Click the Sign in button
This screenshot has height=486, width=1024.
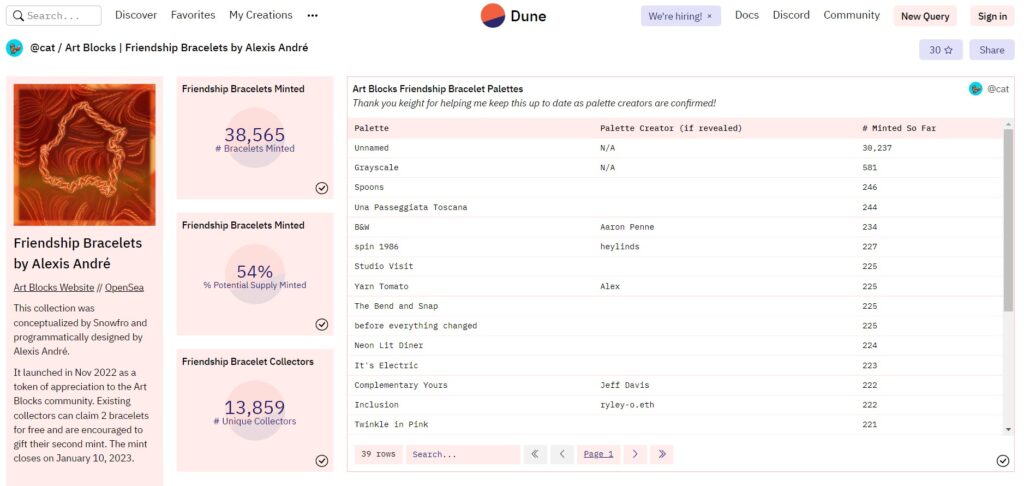(992, 16)
